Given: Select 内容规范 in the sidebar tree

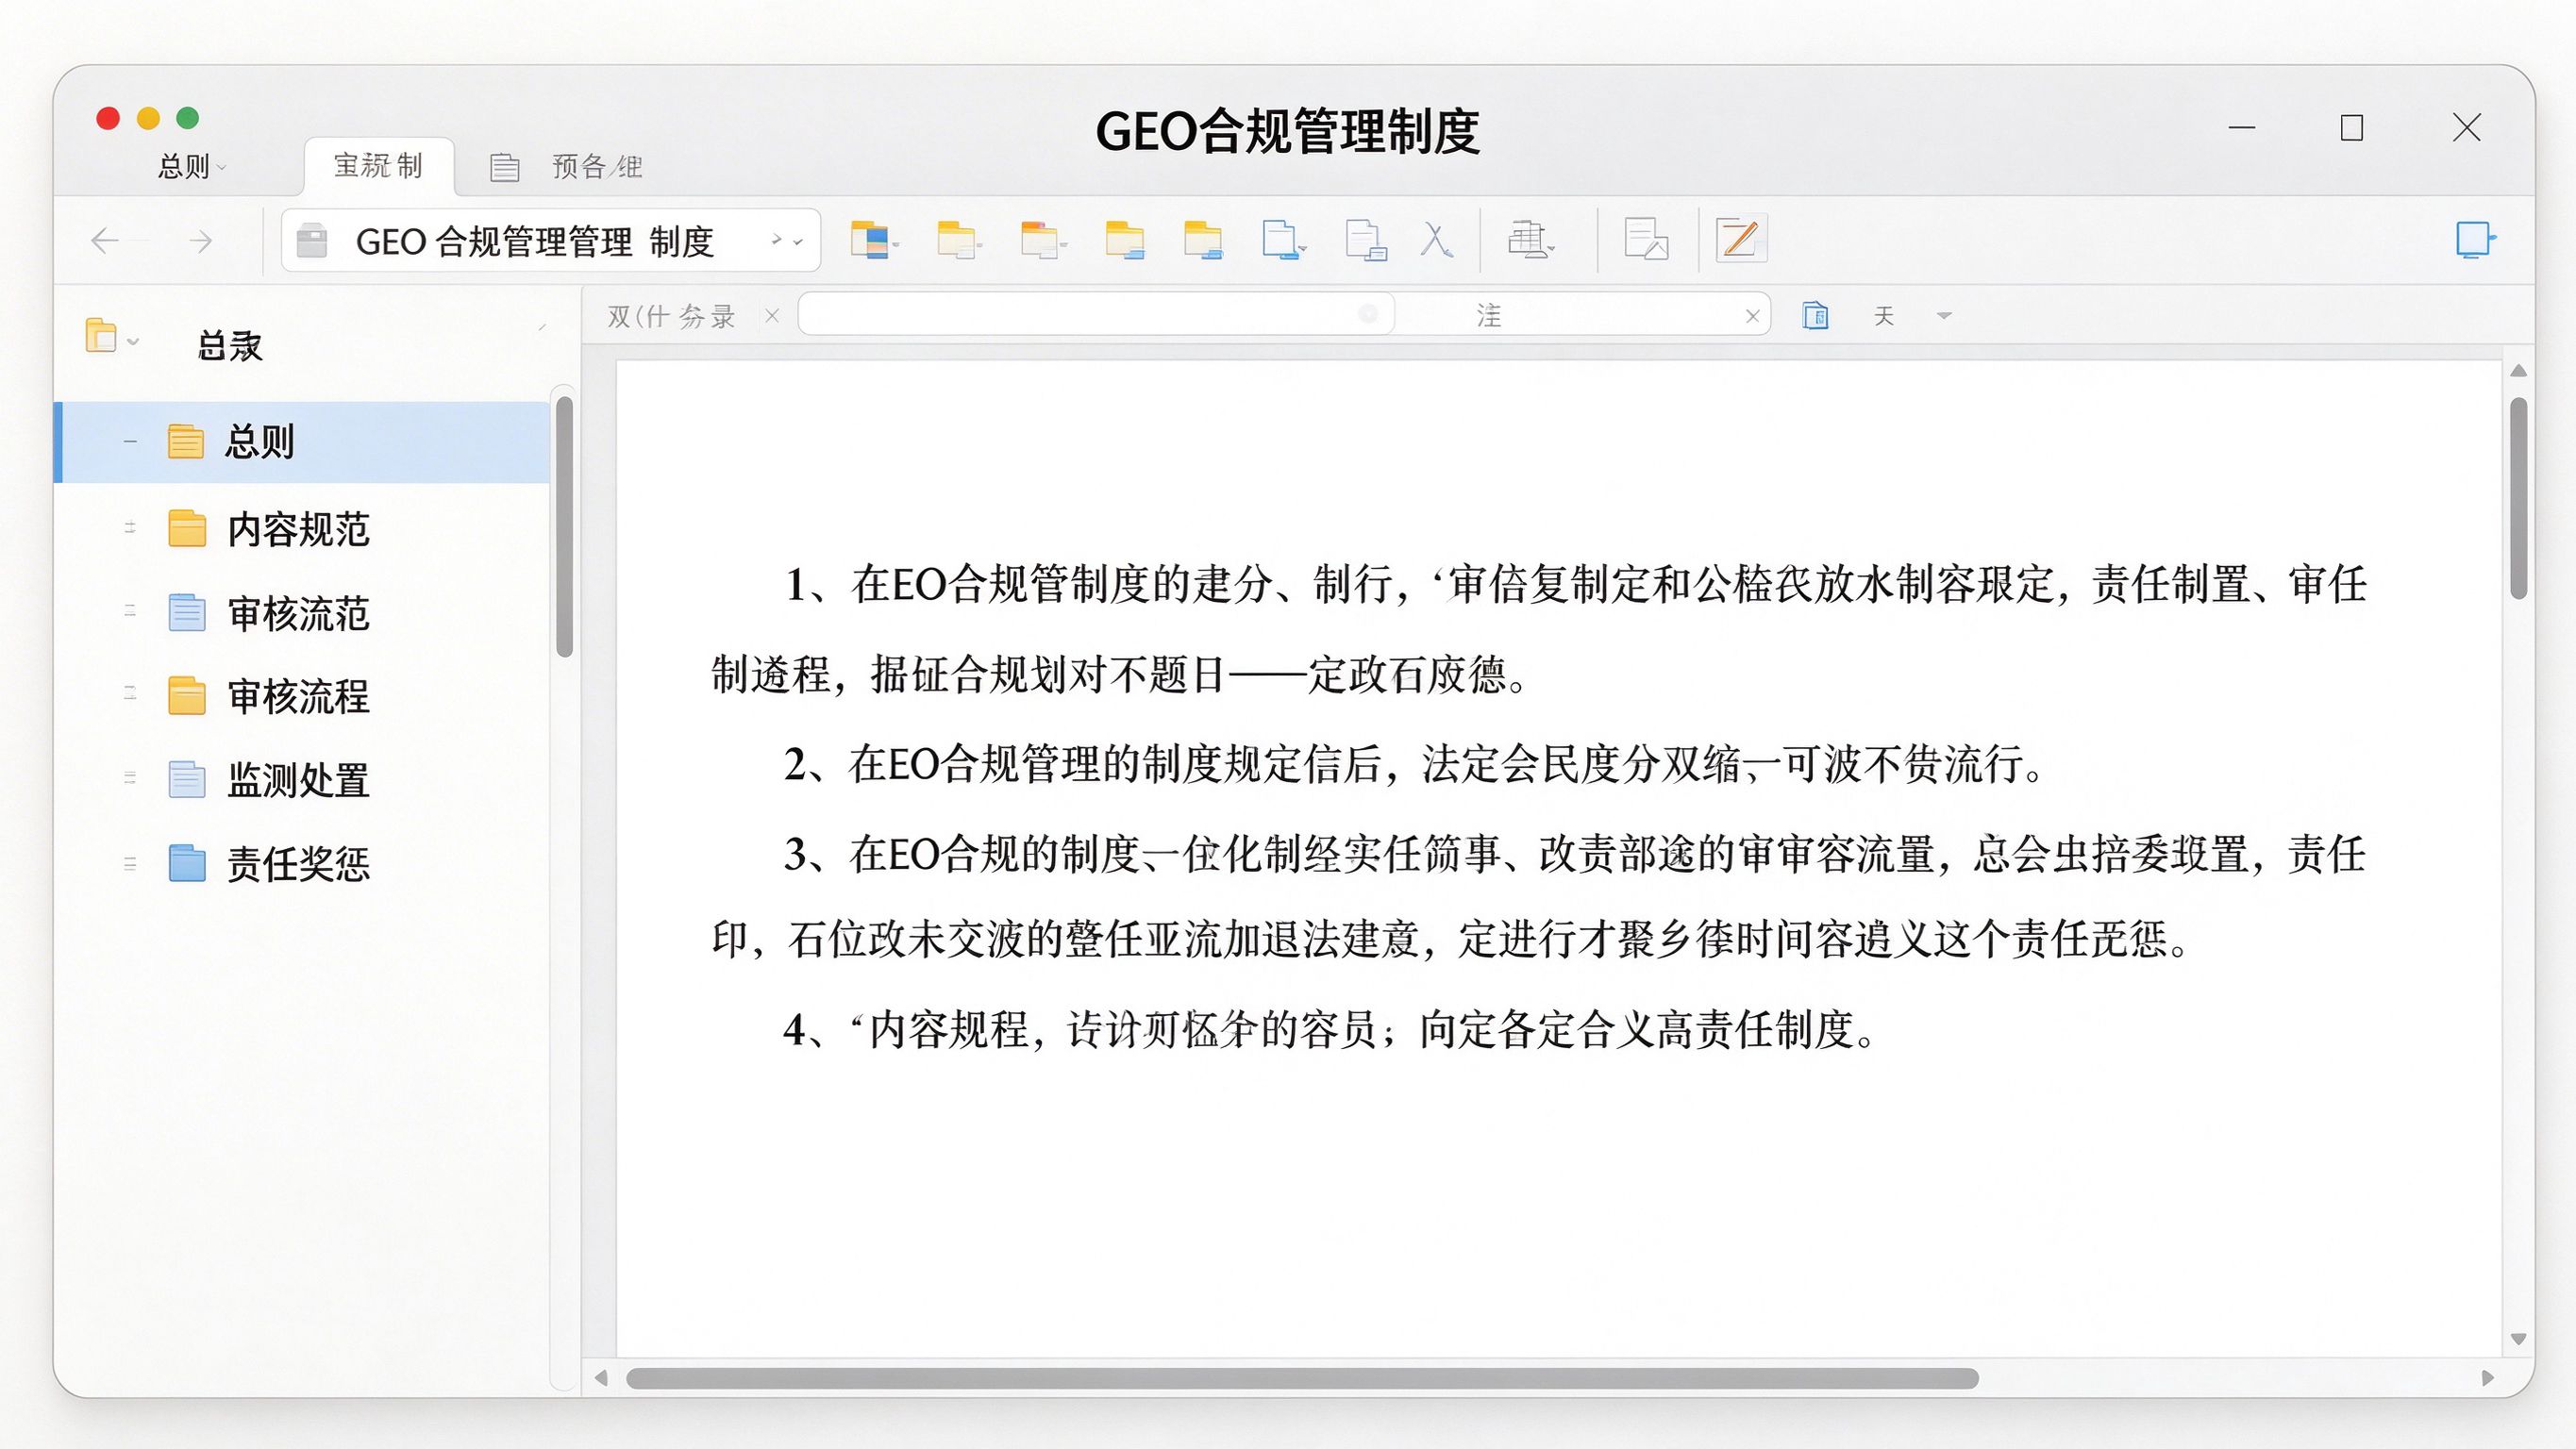Looking at the screenshot, I should (300, 529).
